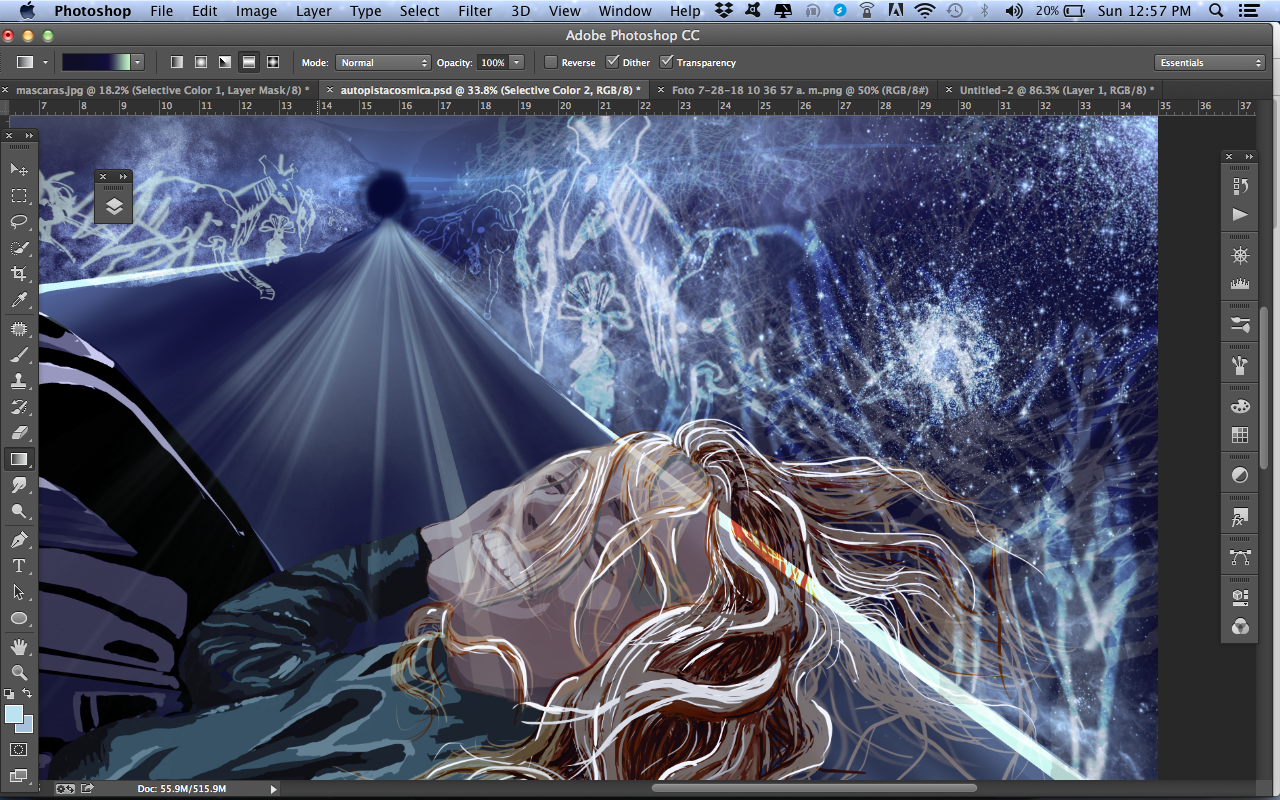Open the gradient picker dropdown arrow
This screenshot has height=800, width=1280.
pyautogui.click(x=138, y=62)
